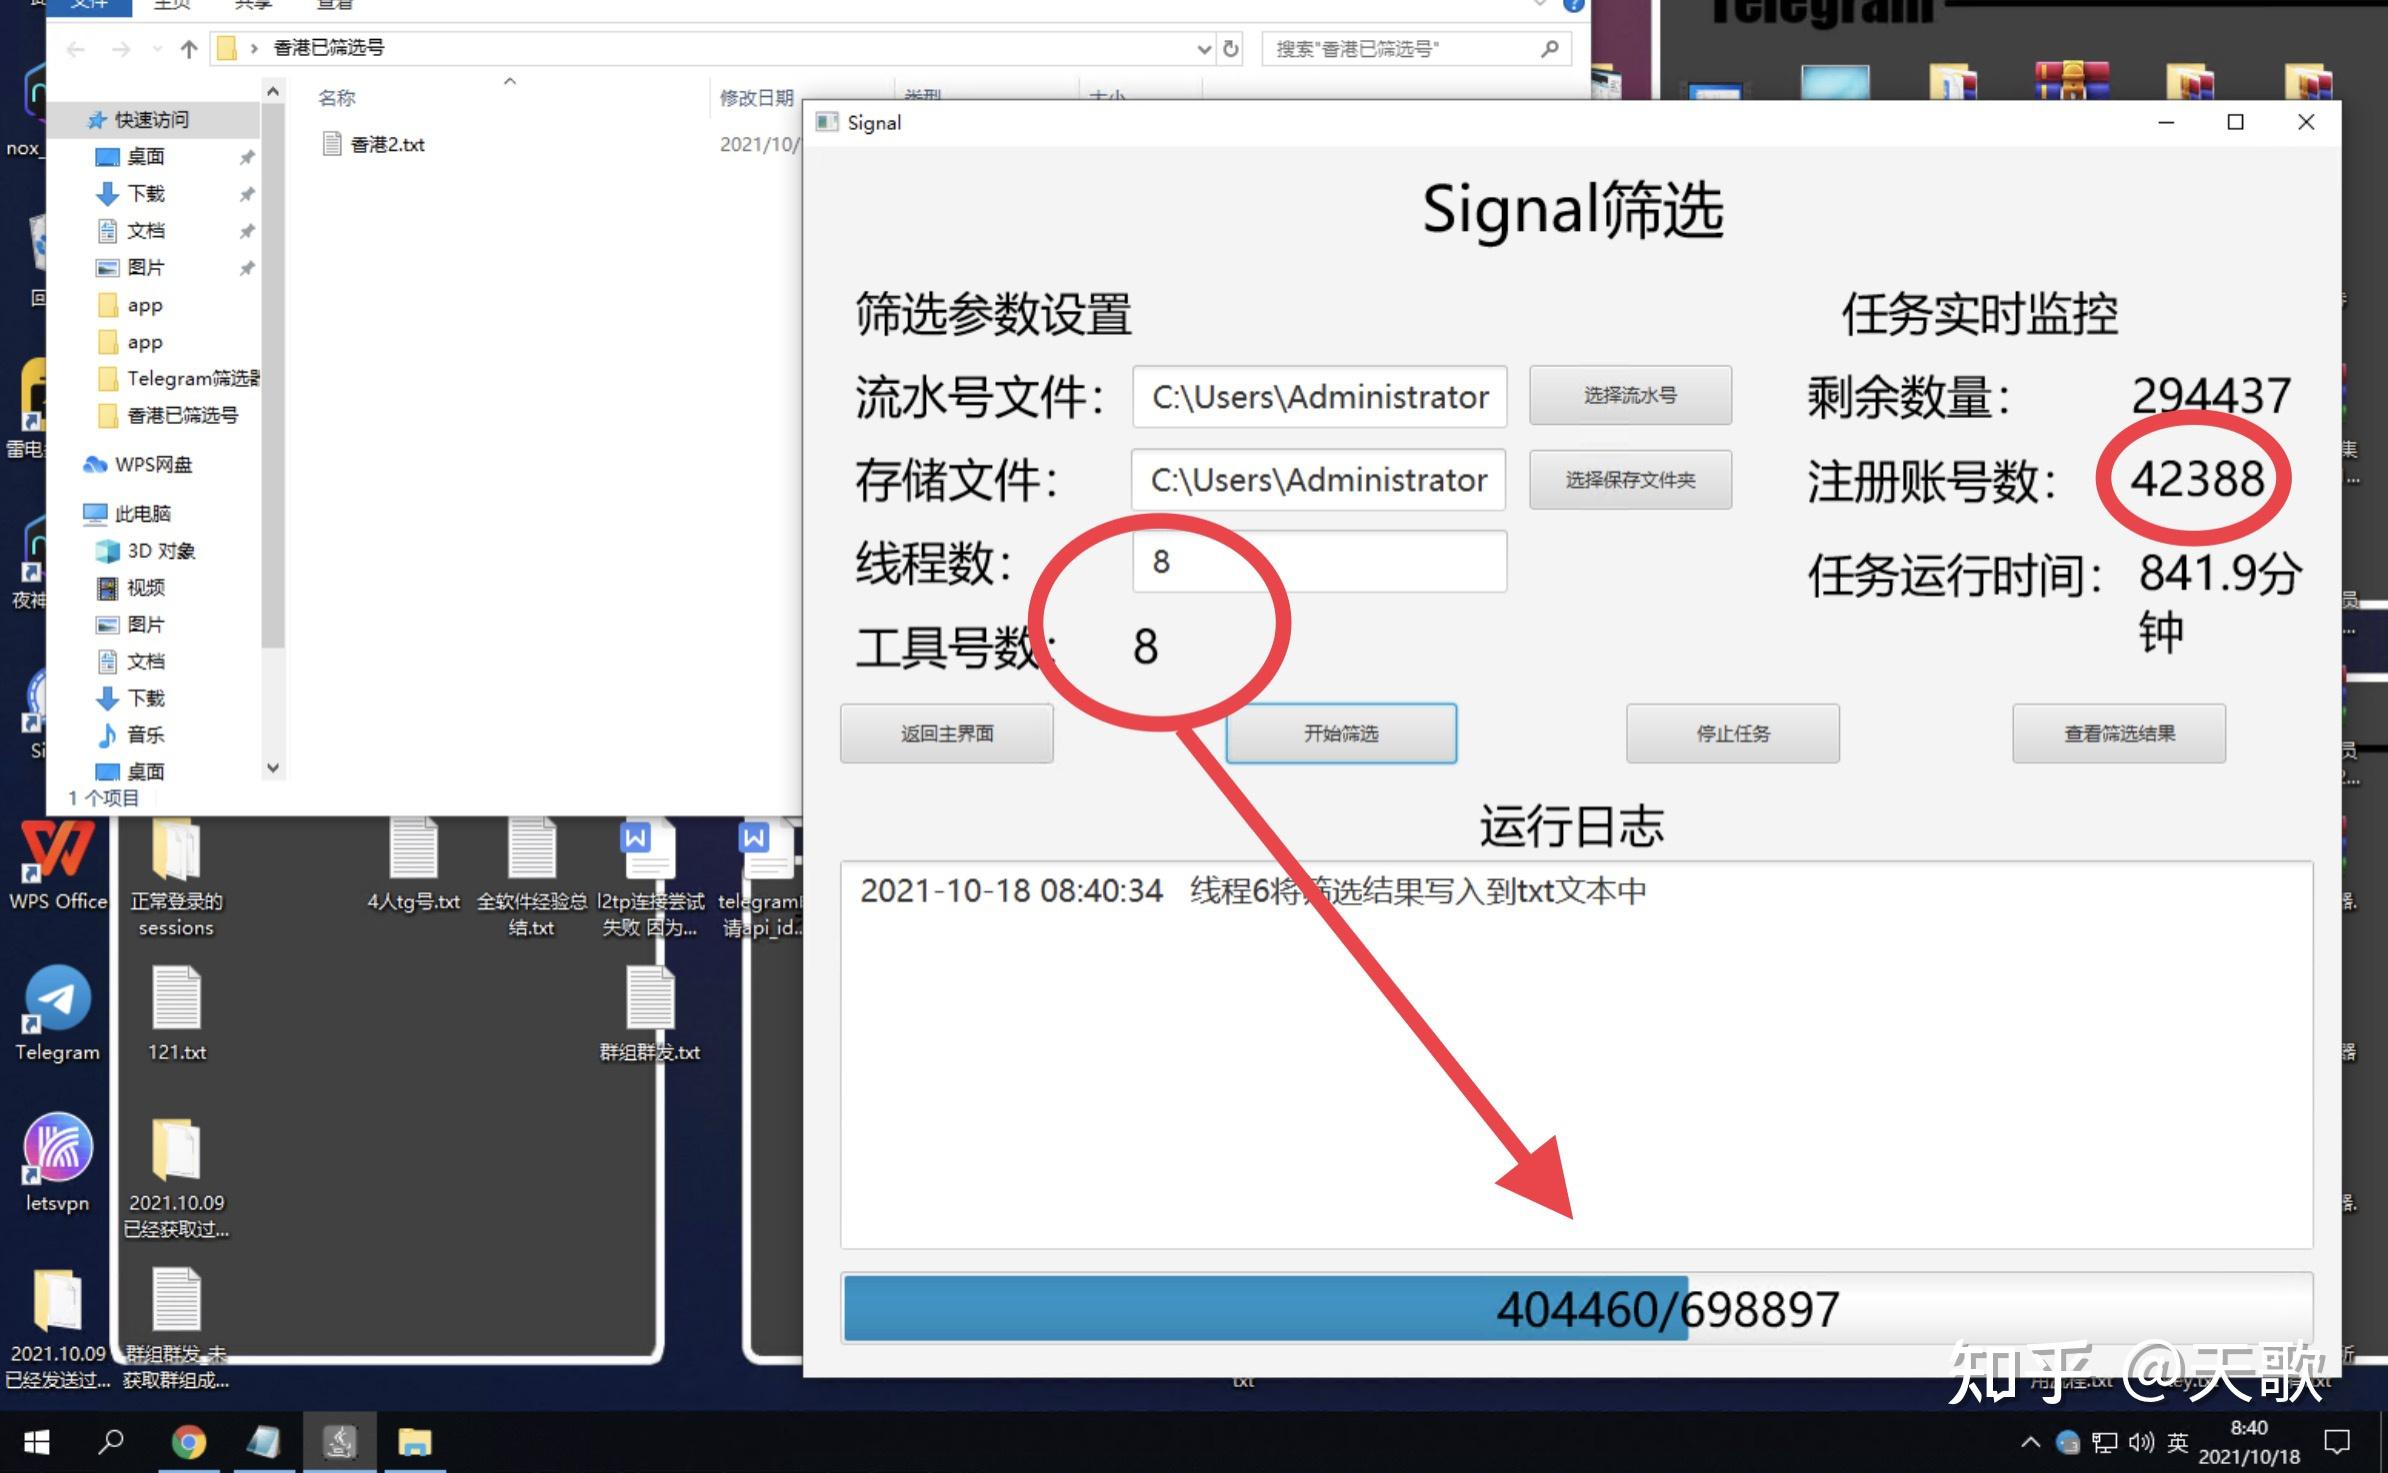Click Windows Start button

pyautogui.click(x=36, y=1442)
